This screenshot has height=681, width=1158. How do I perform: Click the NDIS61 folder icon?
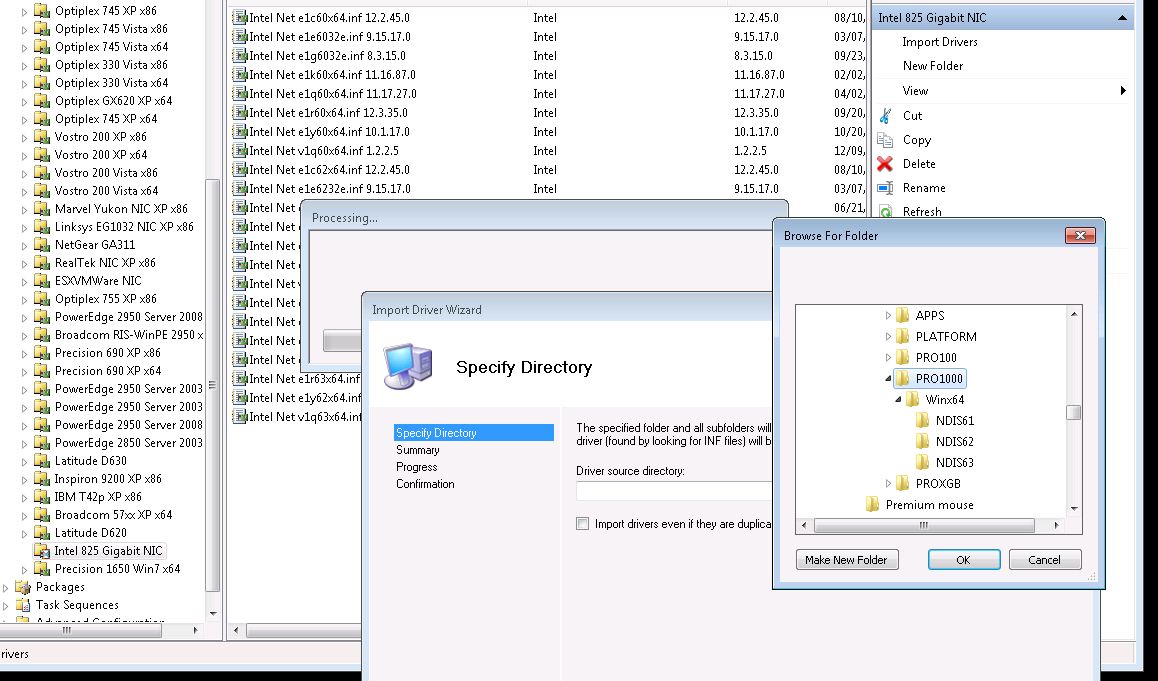922,420
